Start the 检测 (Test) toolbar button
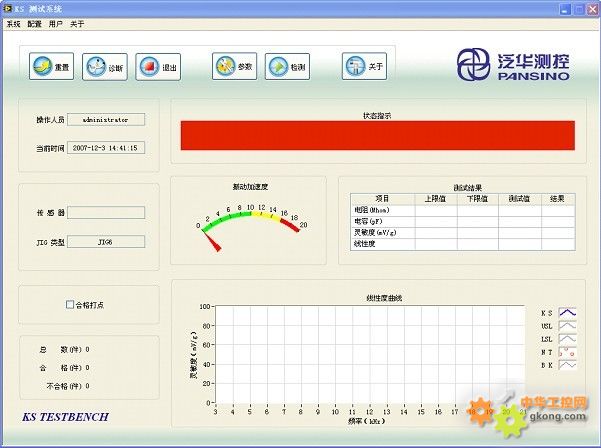601x448 pixels. coord(289,67)
